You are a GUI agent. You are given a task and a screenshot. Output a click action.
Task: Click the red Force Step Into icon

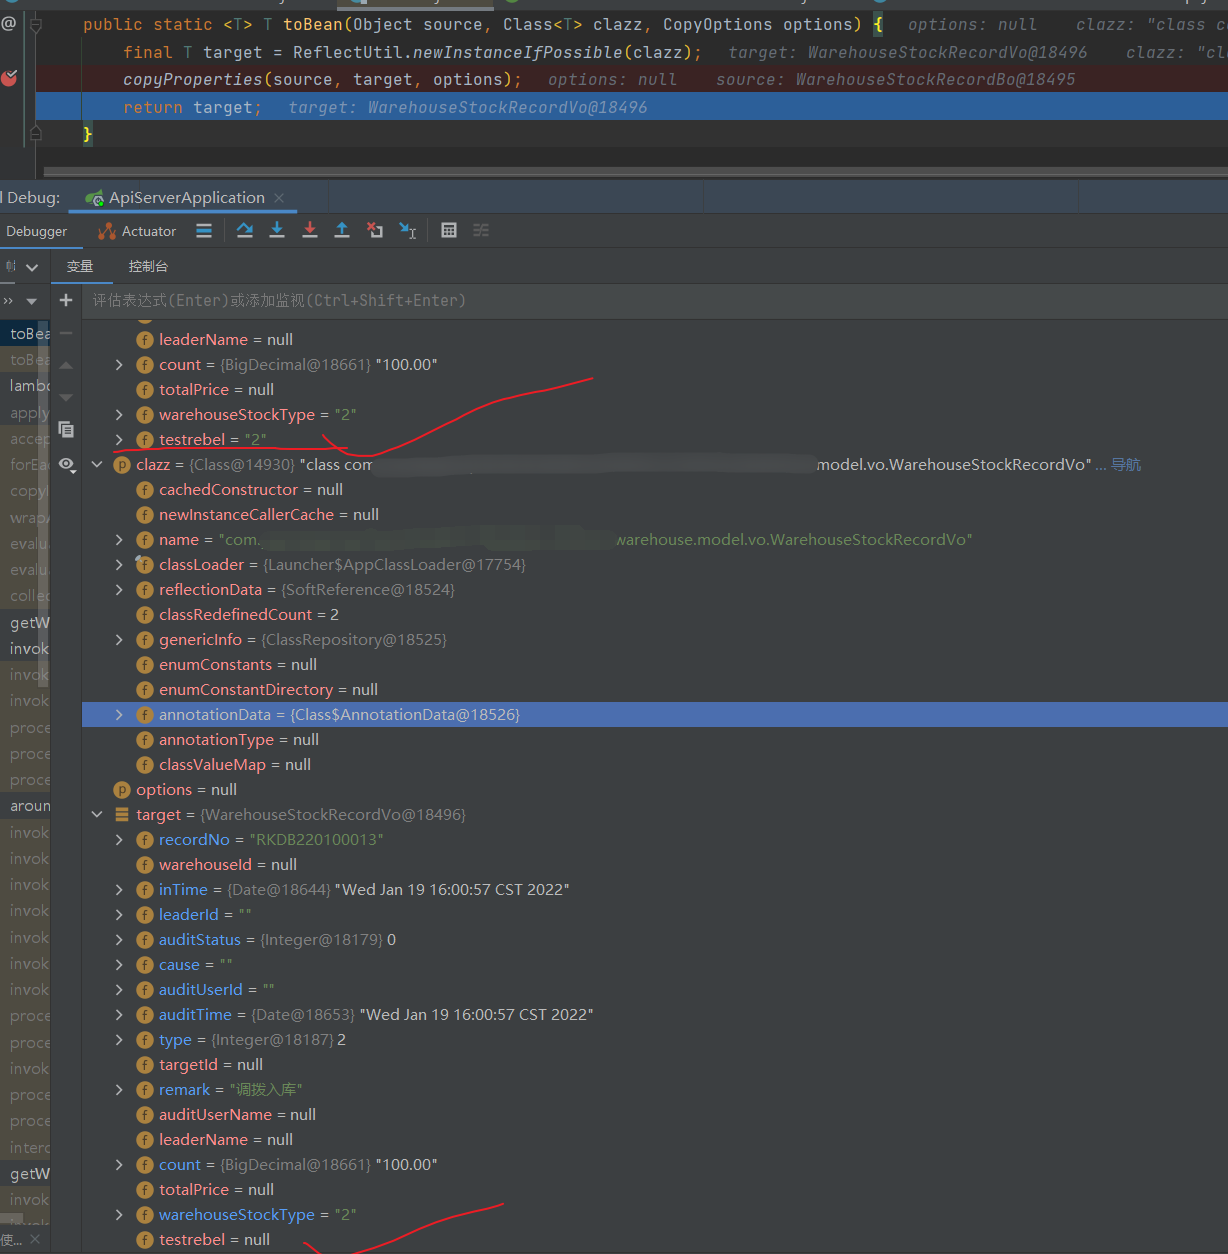pos(310,231)
